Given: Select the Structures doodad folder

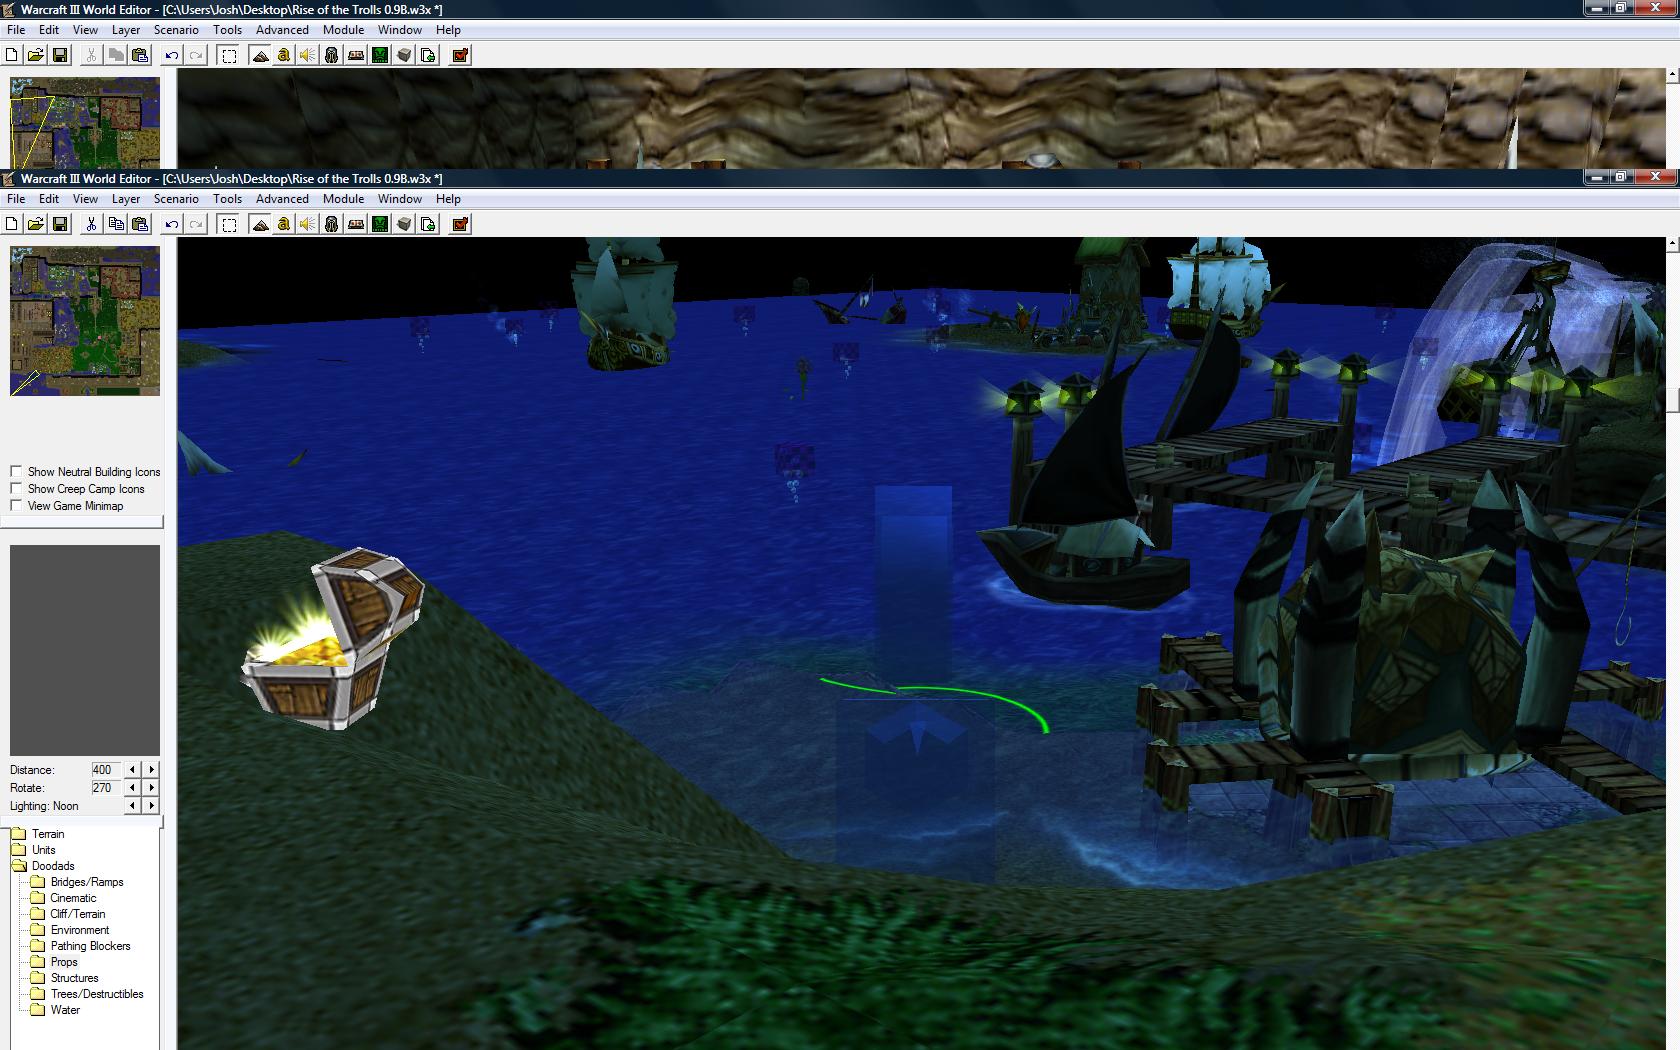Looking at the screenshot, I should [x=65, y=978].
